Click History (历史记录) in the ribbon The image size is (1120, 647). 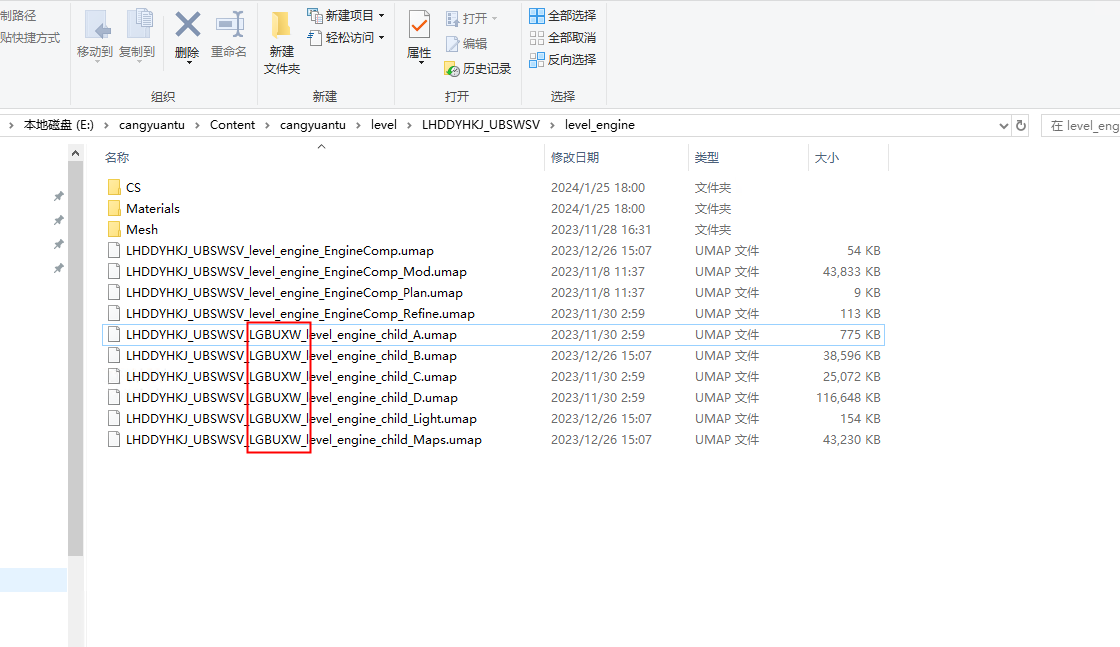click(x=478, y=69)
